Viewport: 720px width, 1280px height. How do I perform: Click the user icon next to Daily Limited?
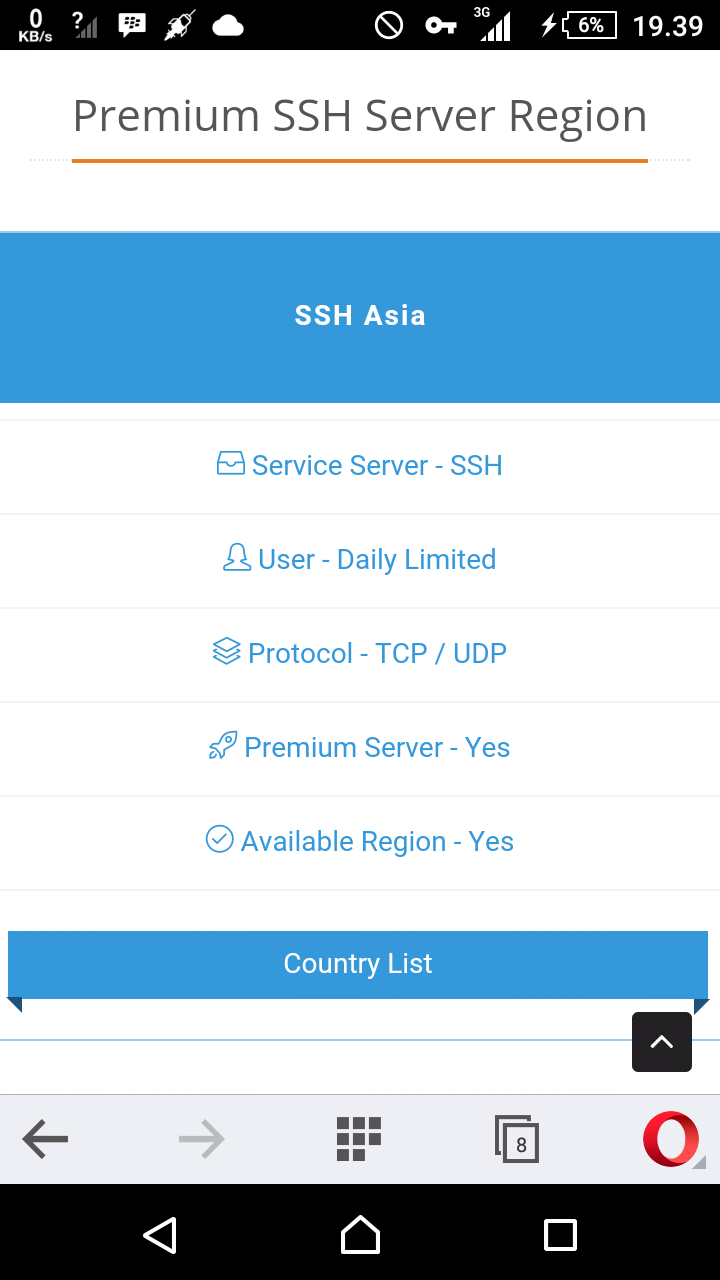(237, 558)
